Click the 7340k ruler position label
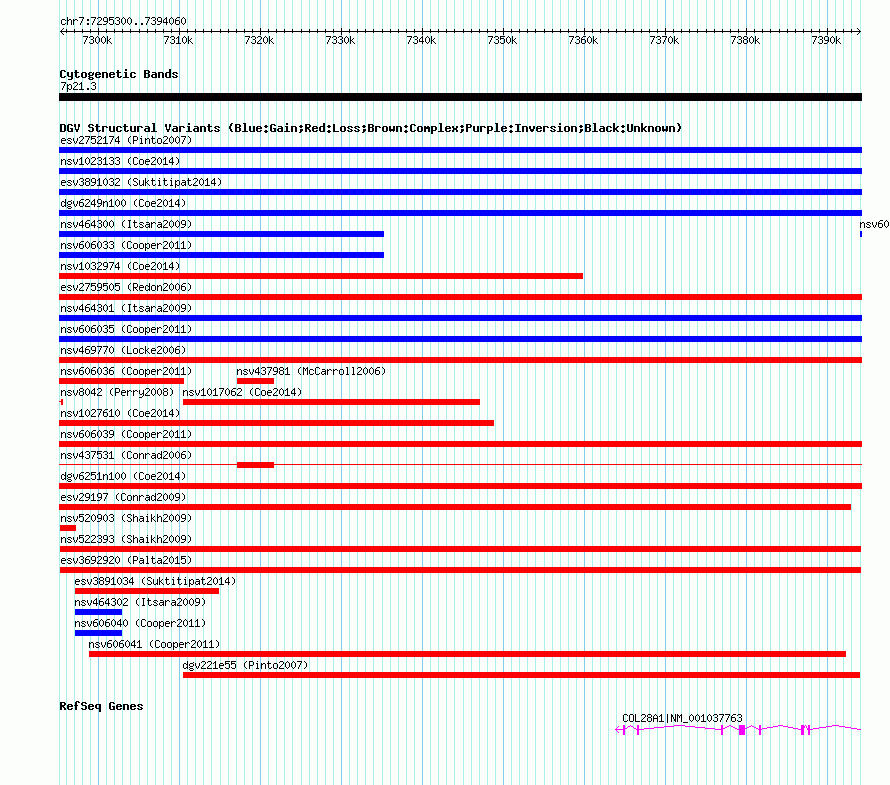 421,40
